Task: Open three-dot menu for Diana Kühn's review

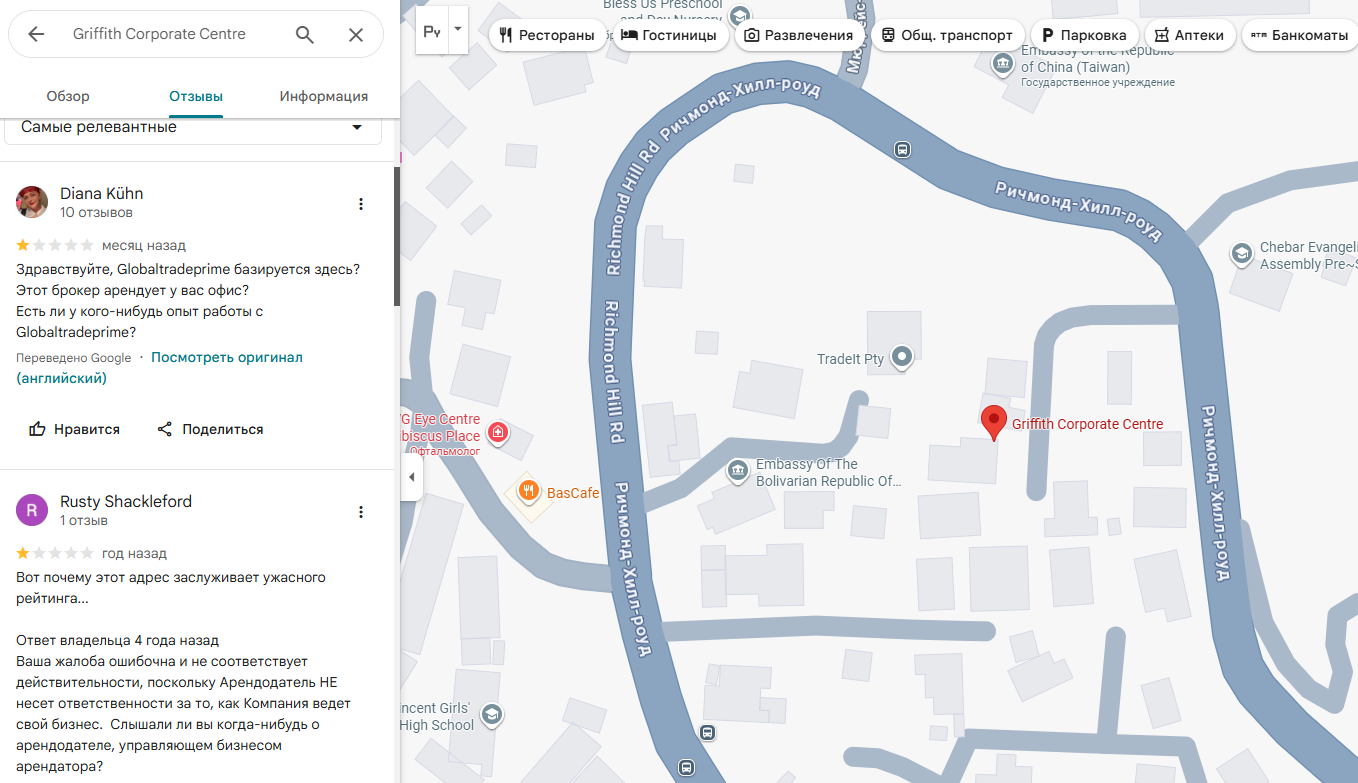Action: pyautogui.click(x=361, y=204)
